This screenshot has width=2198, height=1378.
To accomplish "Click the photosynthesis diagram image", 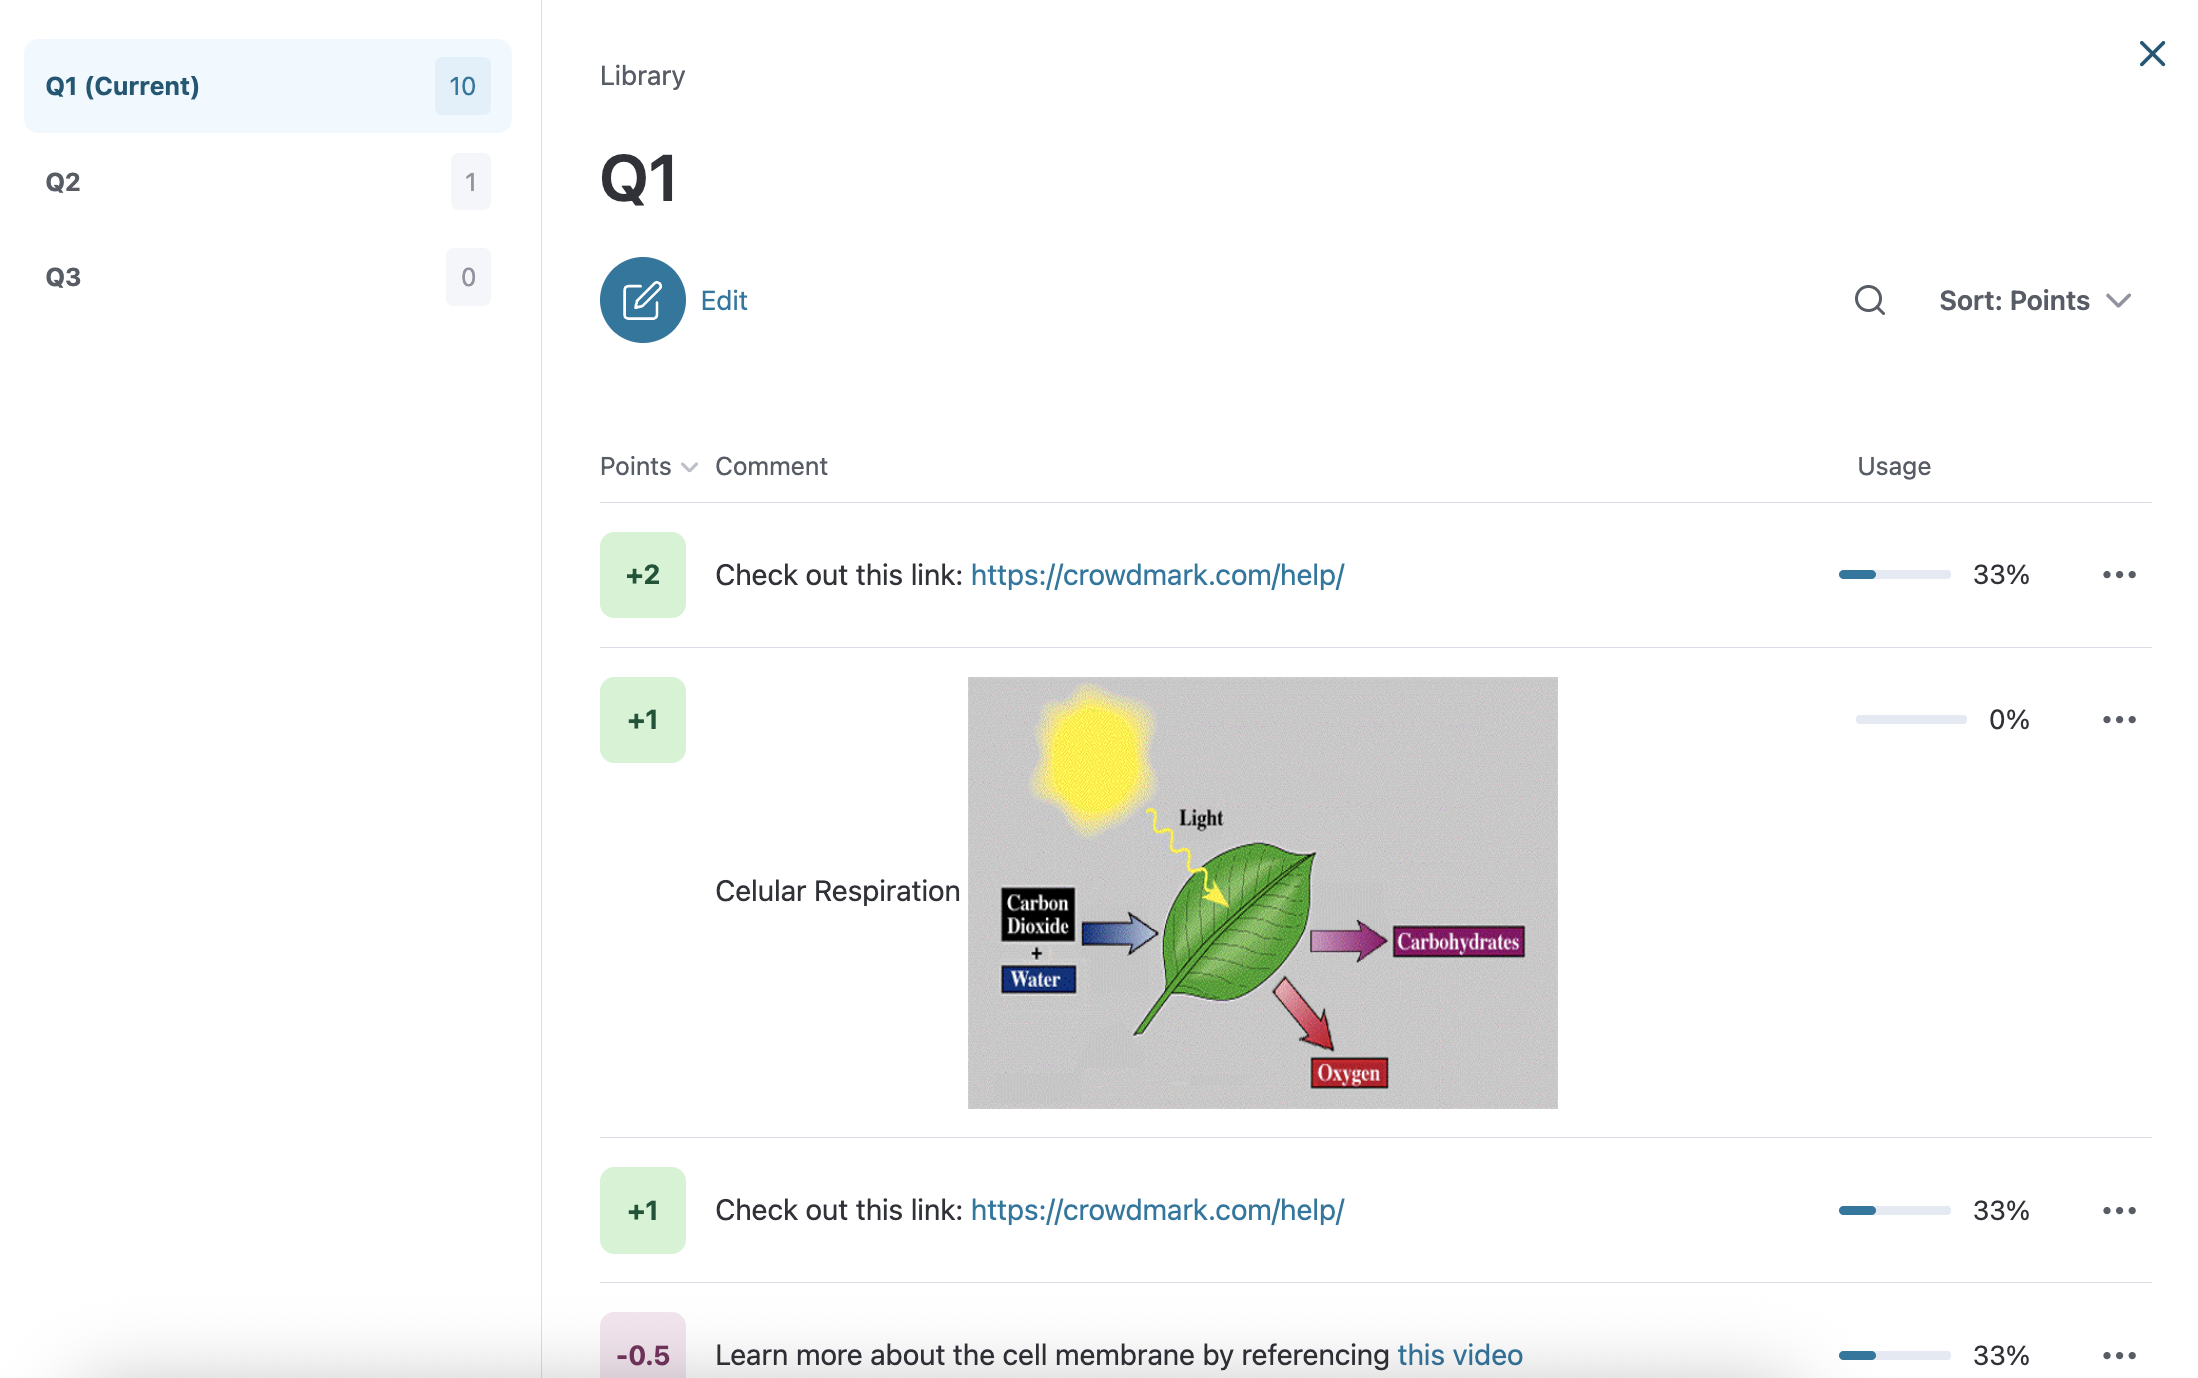I will click(1262, 892).
